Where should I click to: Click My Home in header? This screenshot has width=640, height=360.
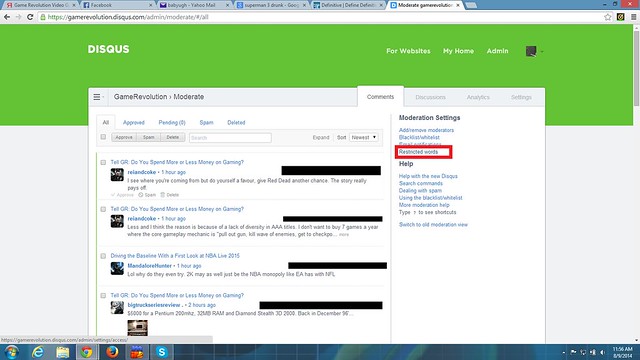pyautogui.click(x=458, y=51)
